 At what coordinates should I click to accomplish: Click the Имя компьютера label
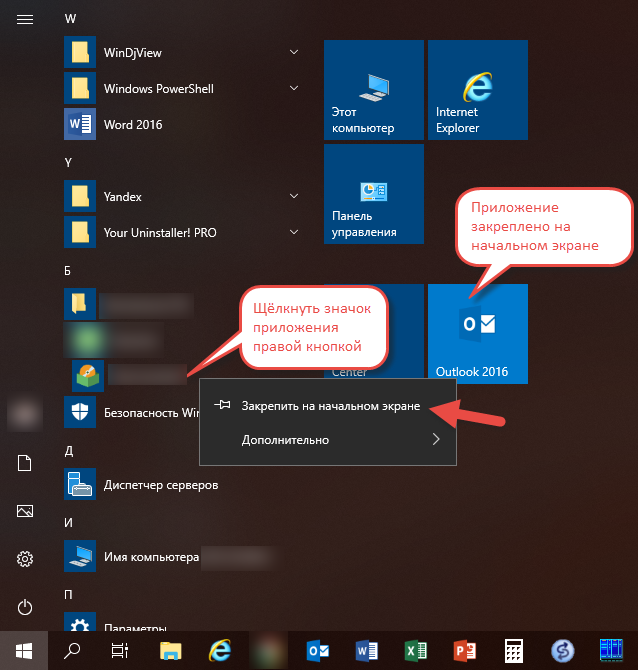[151, 557]
